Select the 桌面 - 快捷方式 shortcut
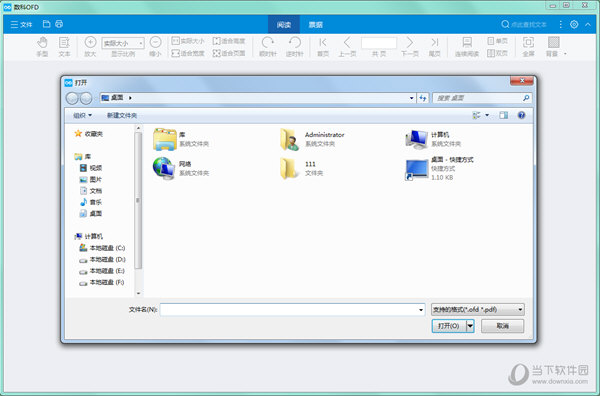The width and height of the screenshot is (600, 396). [x=439, y=168]
